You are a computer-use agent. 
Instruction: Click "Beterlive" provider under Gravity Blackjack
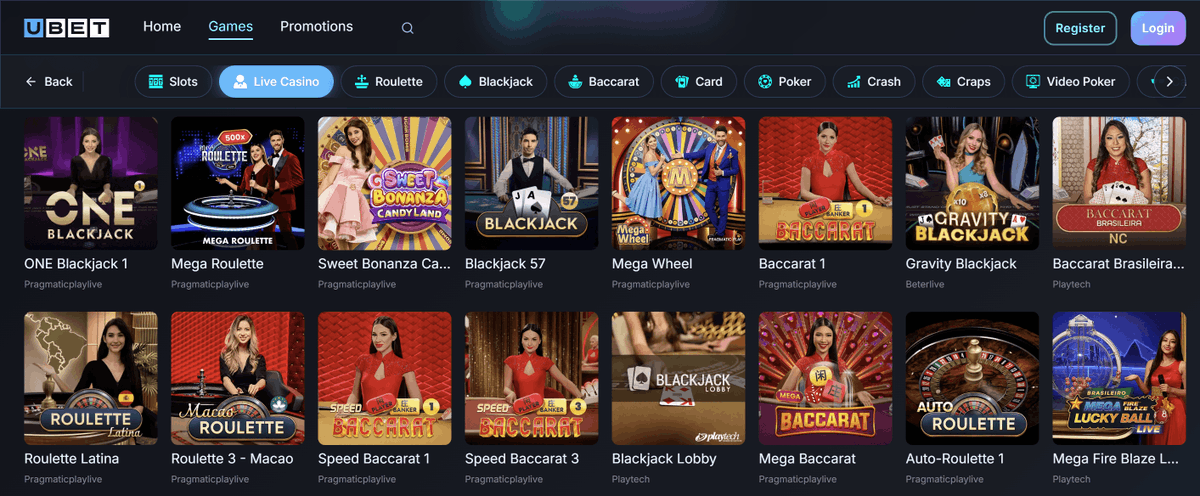pyautogui.click(x=925, y=285)
